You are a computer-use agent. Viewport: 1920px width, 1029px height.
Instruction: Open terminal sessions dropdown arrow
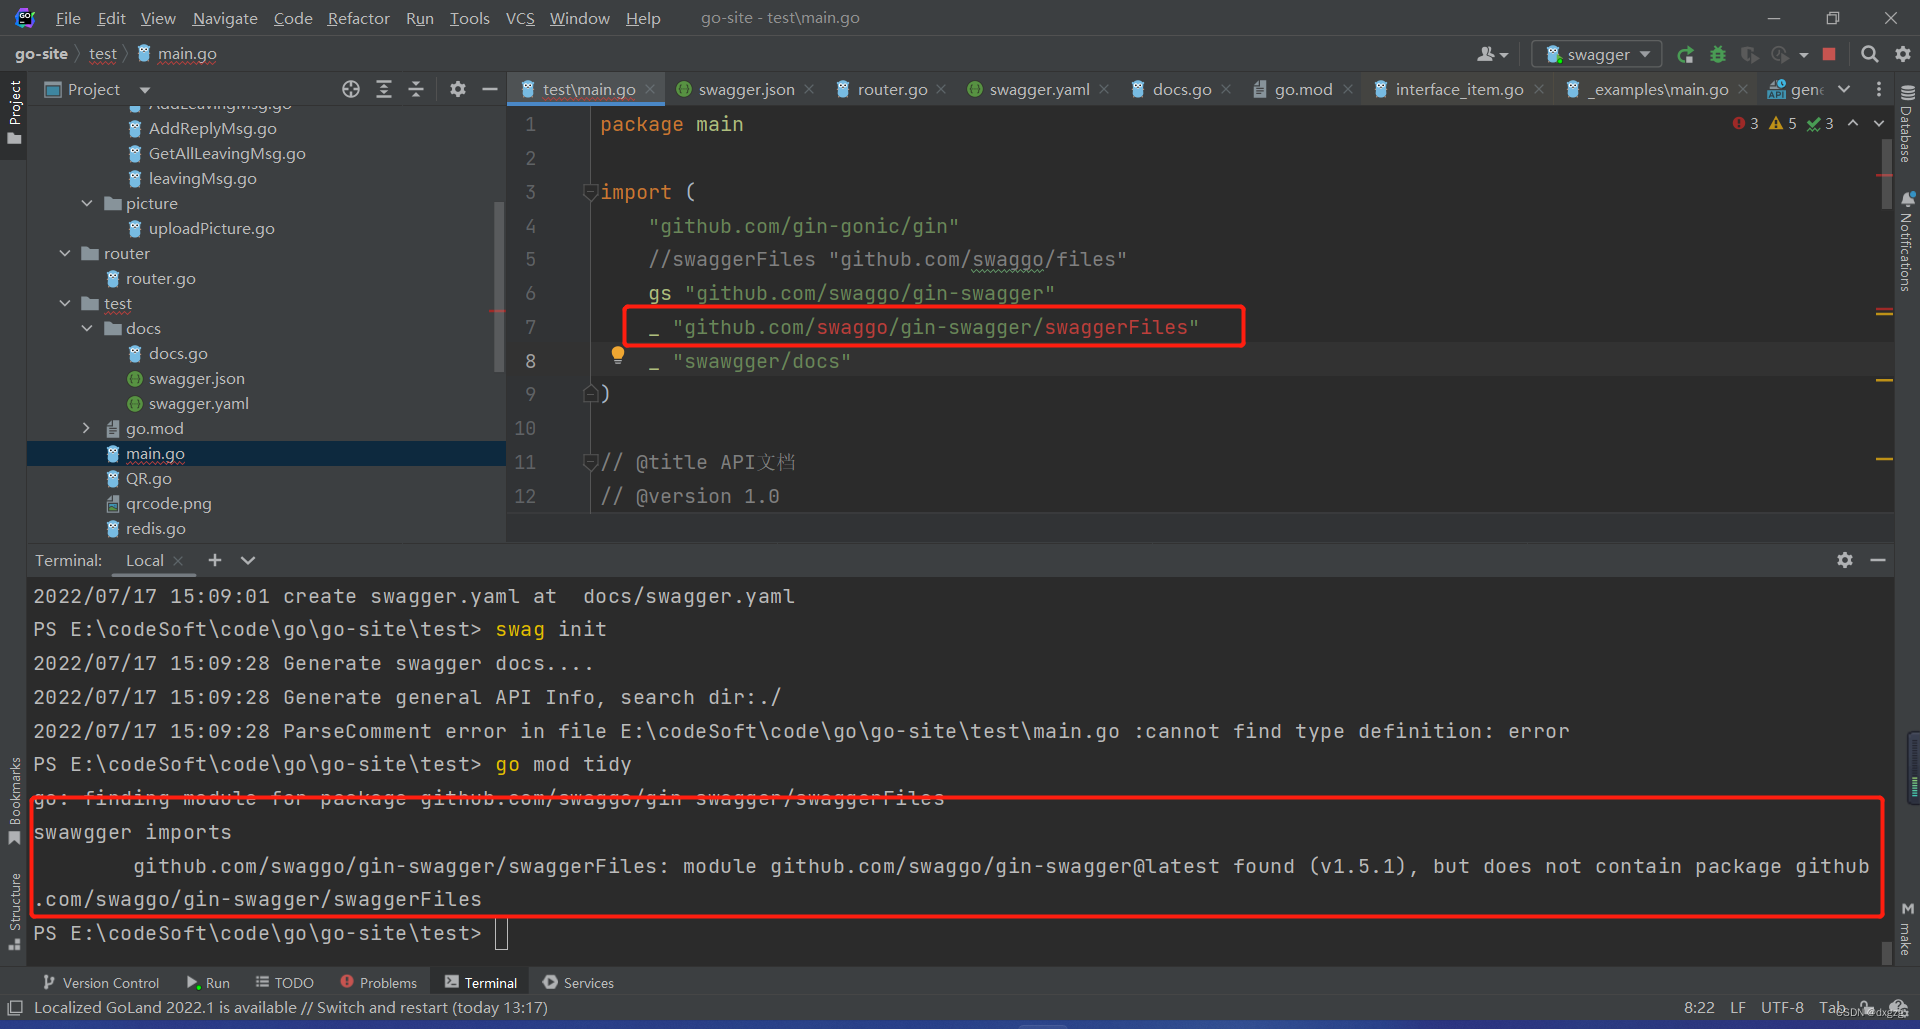pyautogui.click(x=248, y=560)
